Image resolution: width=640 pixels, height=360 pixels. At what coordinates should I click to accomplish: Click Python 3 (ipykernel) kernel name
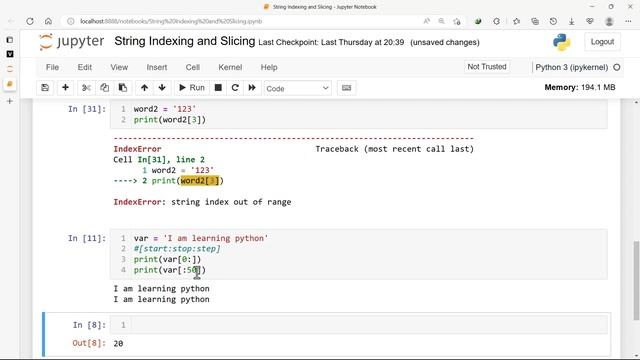click(571, 67)
